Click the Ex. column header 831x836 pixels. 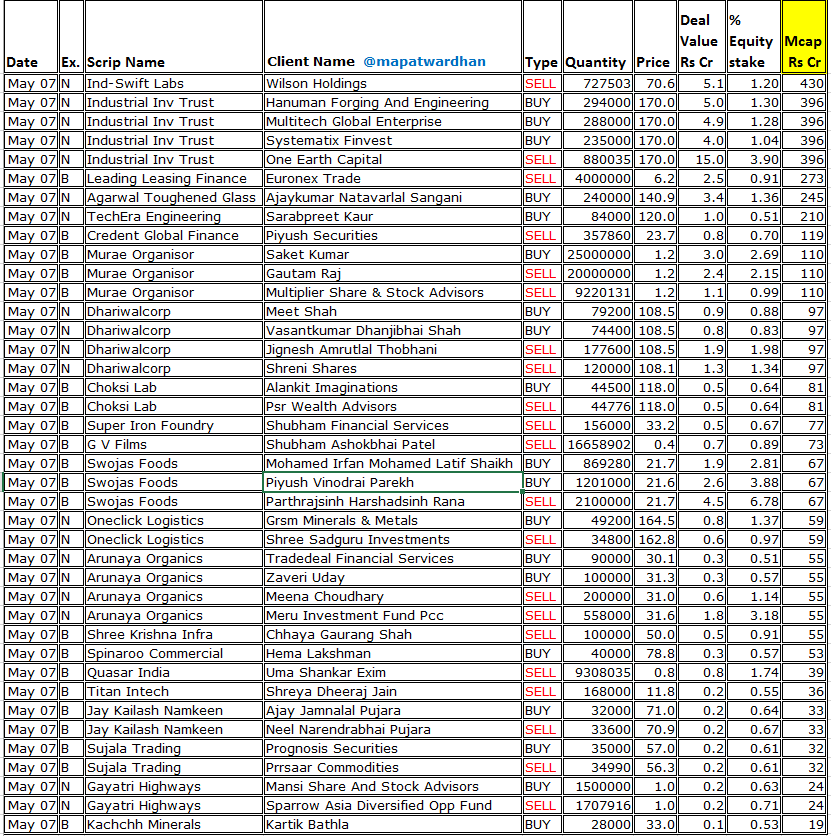69,61
